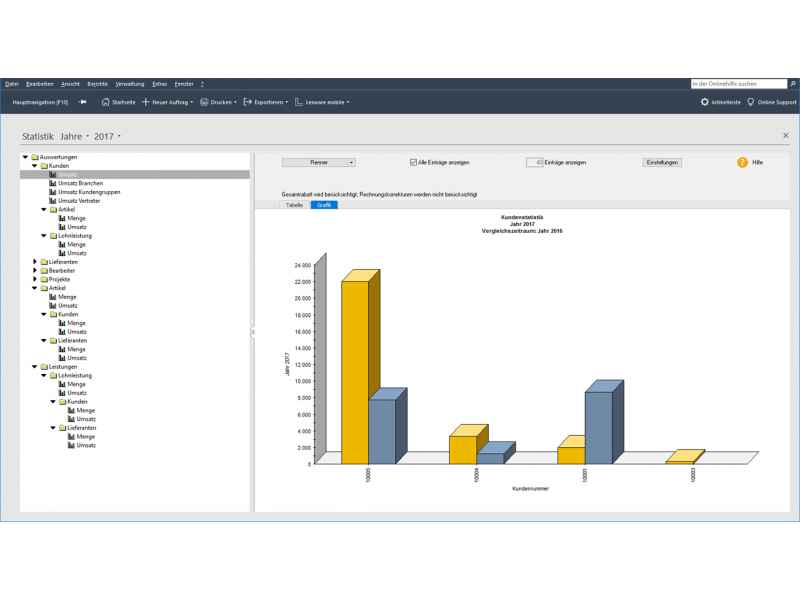Open the 2017 year dropdown
This screenshot has width=800, height=600.
tap(107, 135)
